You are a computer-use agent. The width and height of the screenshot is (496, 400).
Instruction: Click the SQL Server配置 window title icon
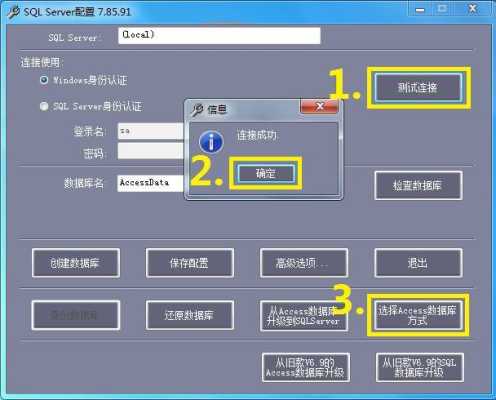[13, 12]
